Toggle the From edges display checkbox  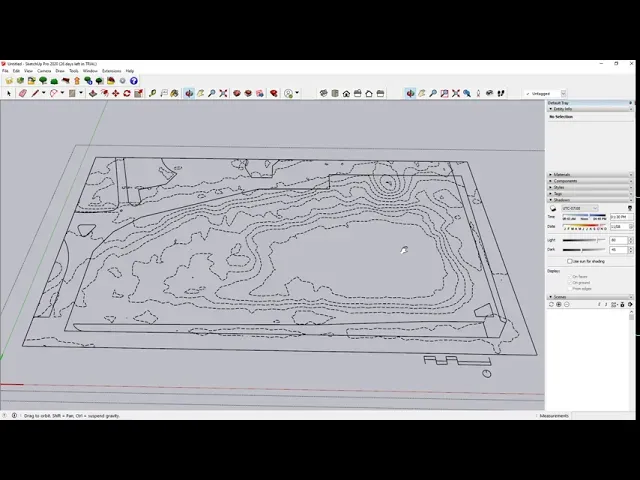pyautogui.click(x=569, y=288)
